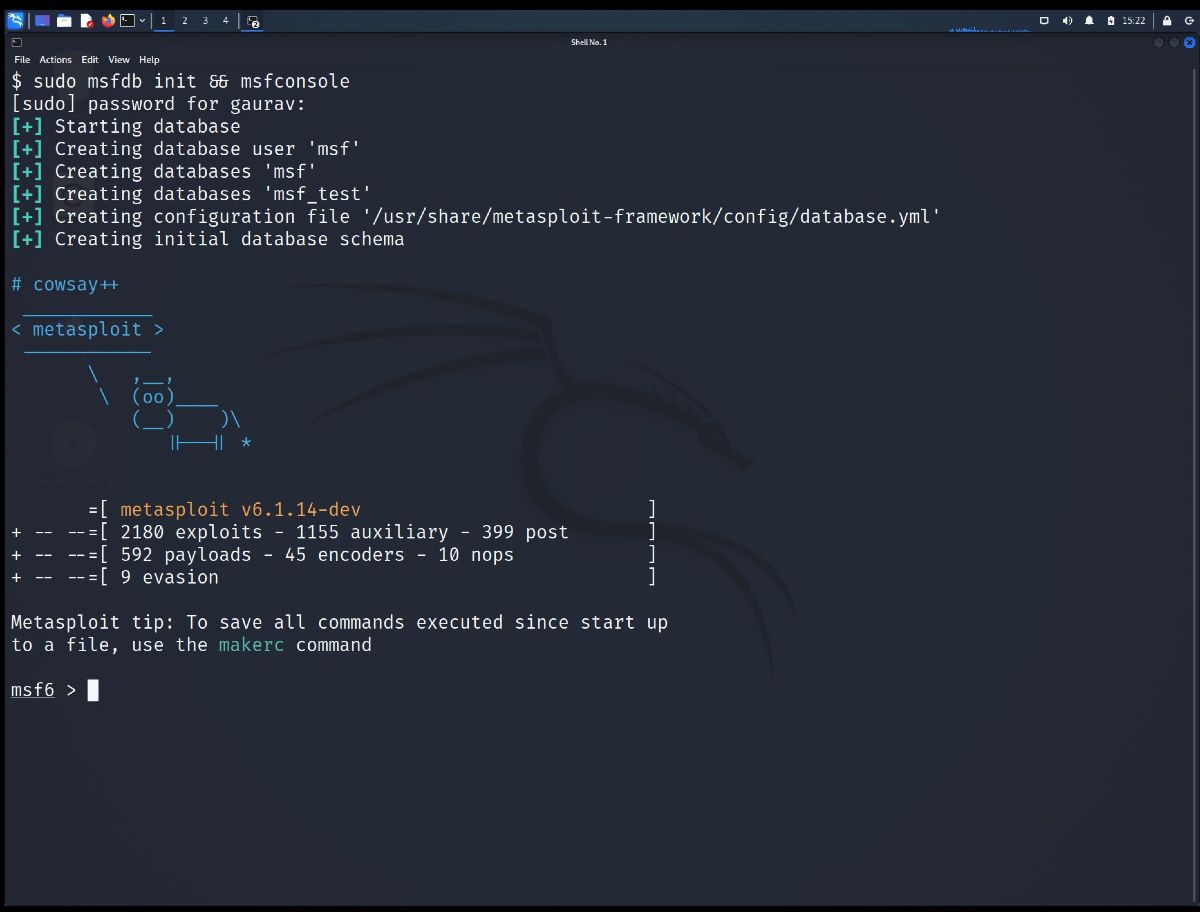Open the text editor from the taskbar
The image size is (1200, 912).
[87, 20]
